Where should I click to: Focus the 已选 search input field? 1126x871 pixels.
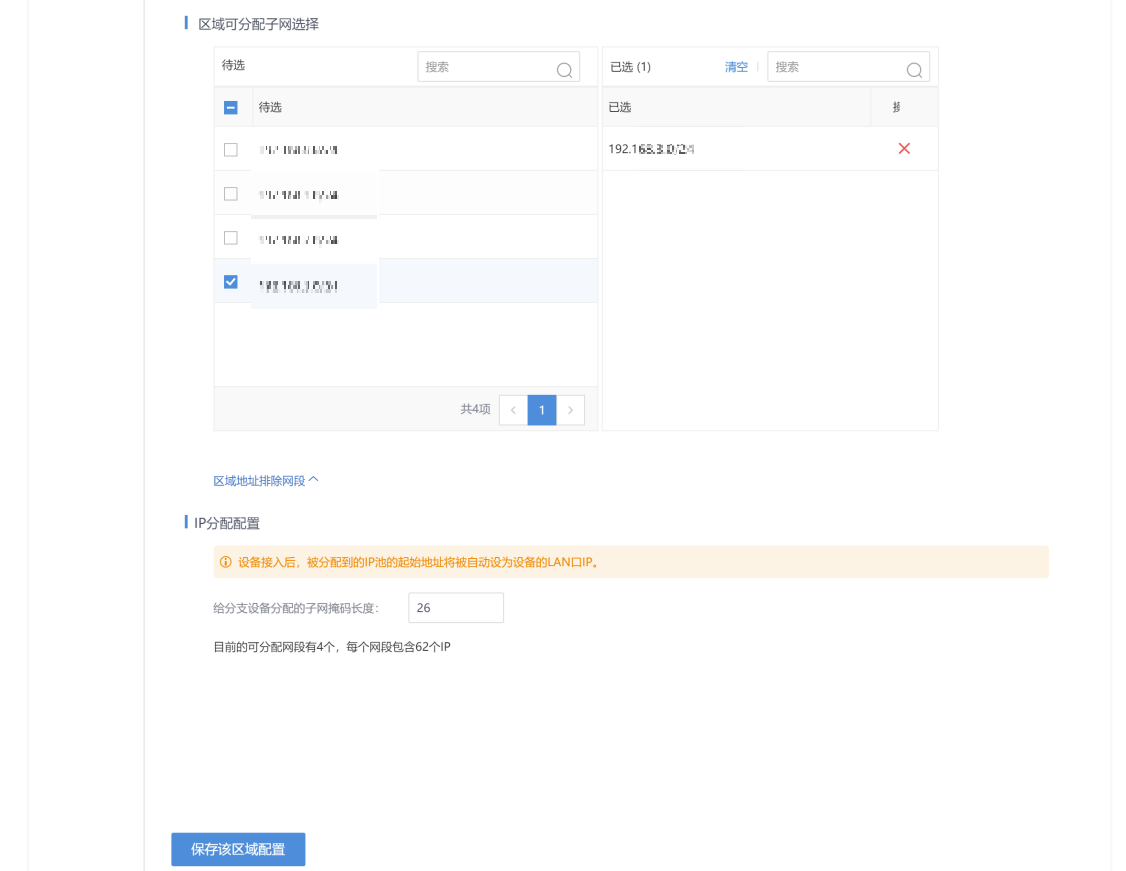click(x=837, y=67)
